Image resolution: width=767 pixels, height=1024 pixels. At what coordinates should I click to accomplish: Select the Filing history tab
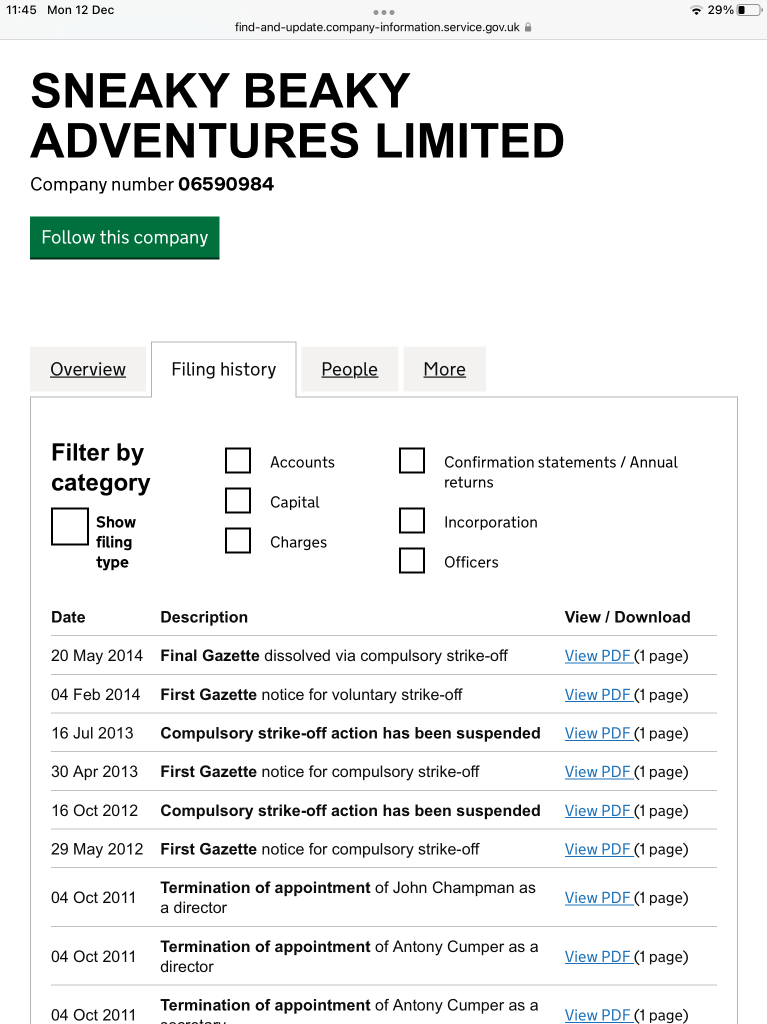point(223,369)
